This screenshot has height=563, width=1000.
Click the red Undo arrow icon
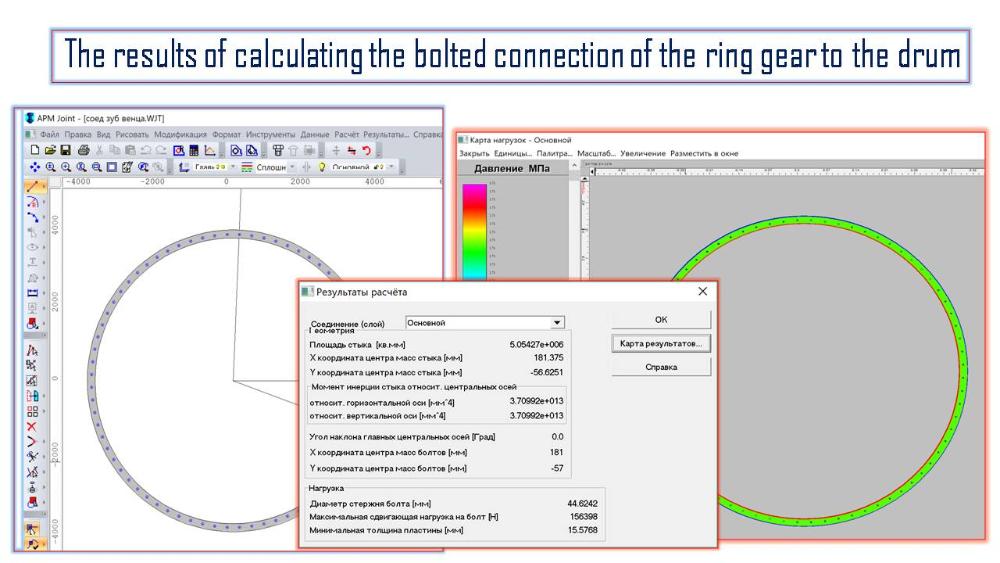pos(365,150)
